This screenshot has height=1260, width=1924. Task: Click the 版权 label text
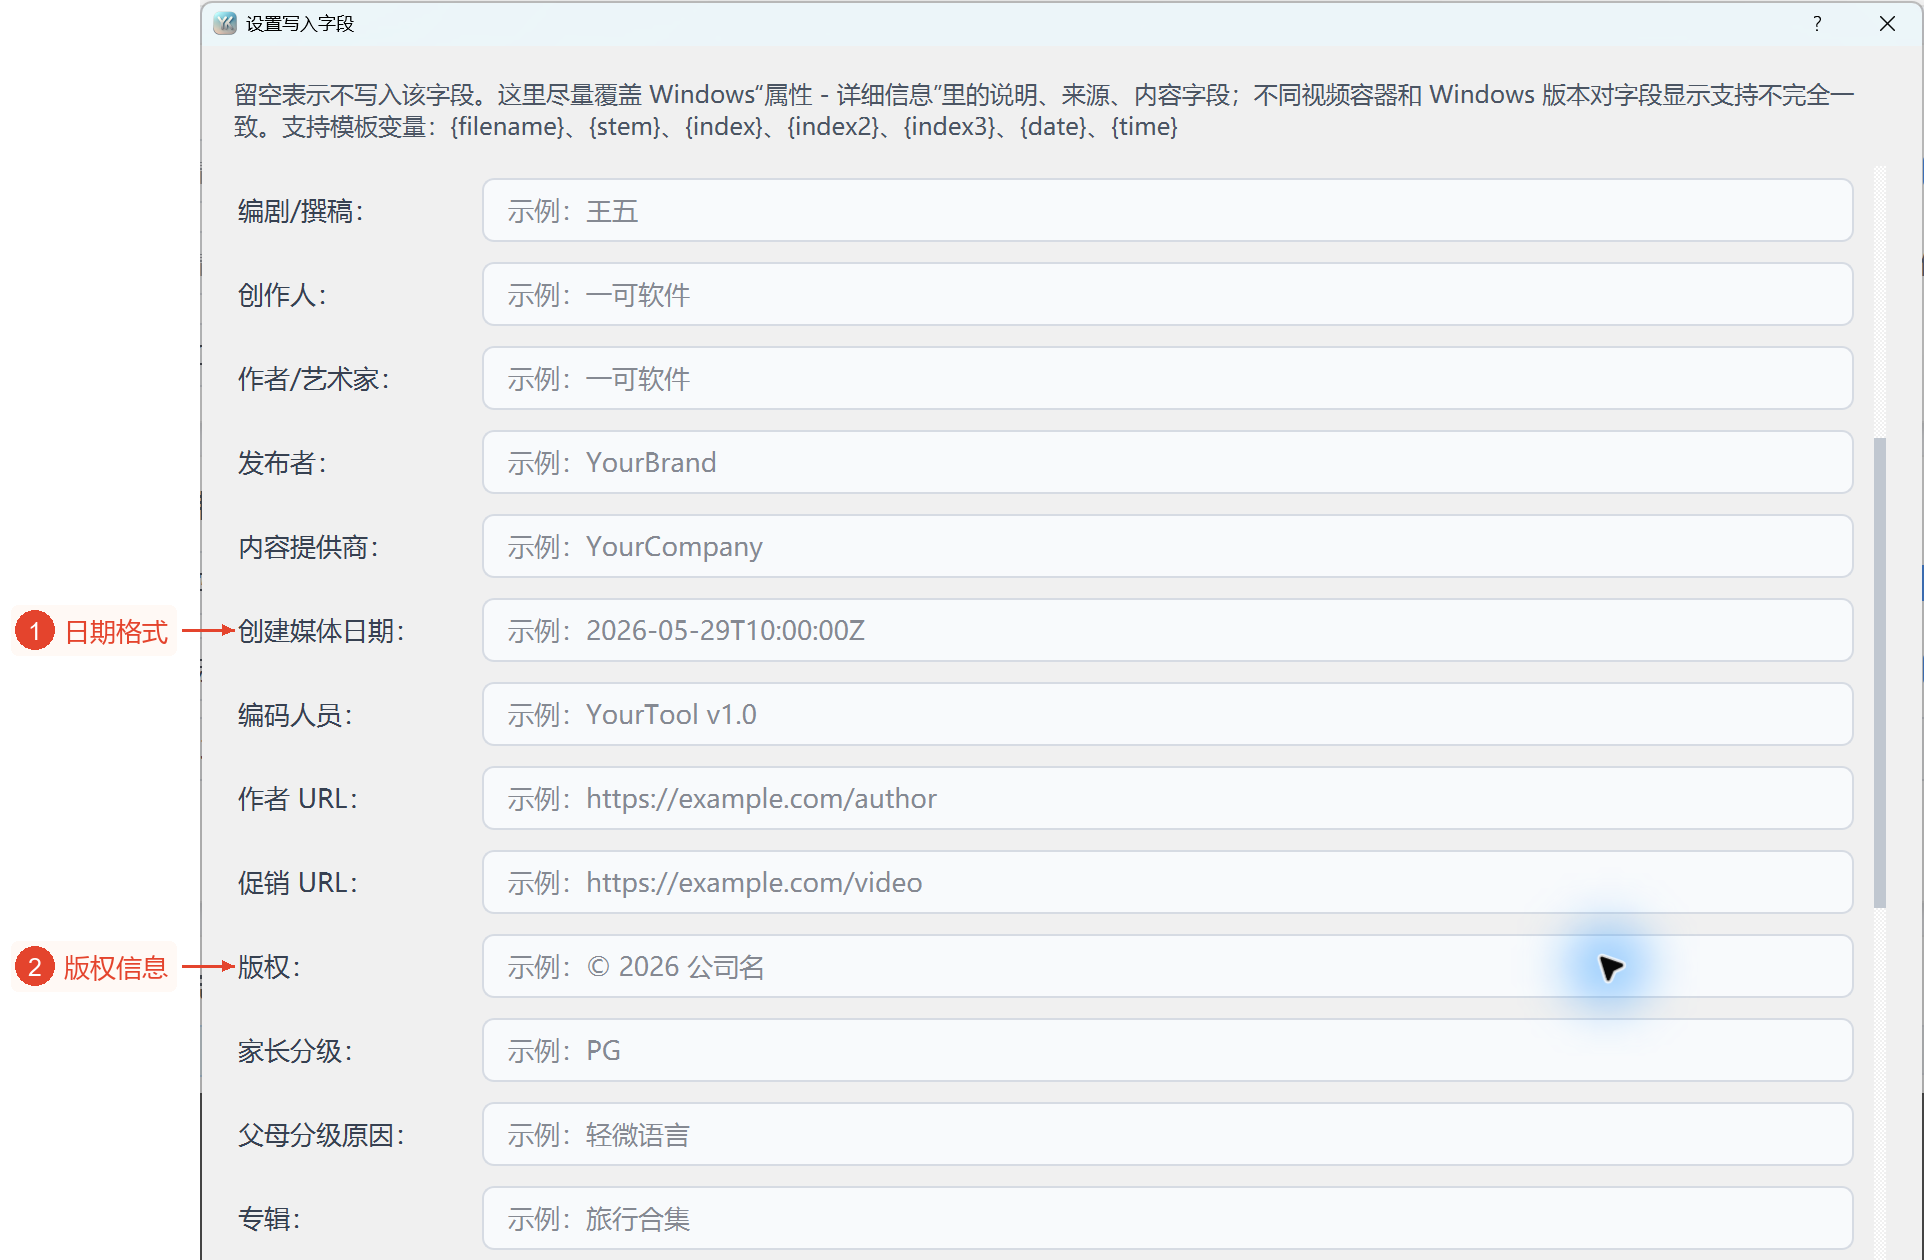click(269, 967)
